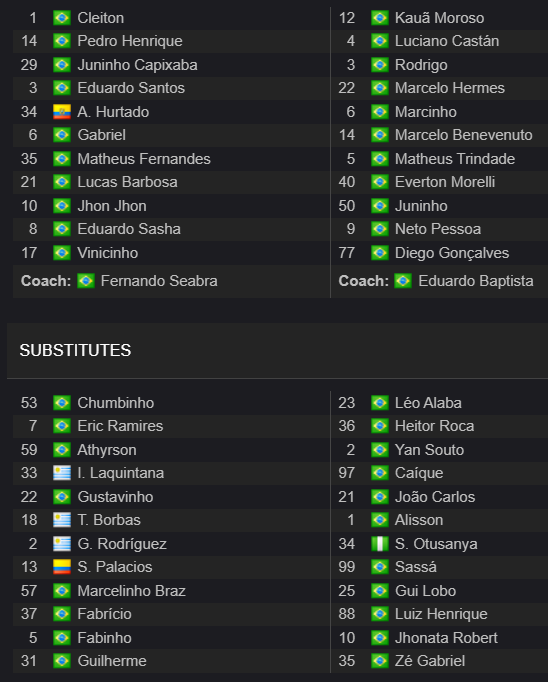The width and height of the screenshot is (548, 682).
Task: Click Nigeria flag next to S. Otusanya
Action: [x=380, y=544]
